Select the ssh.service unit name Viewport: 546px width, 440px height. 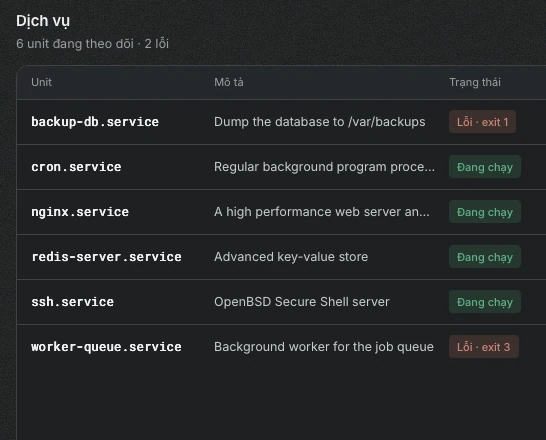click(72, 302)
